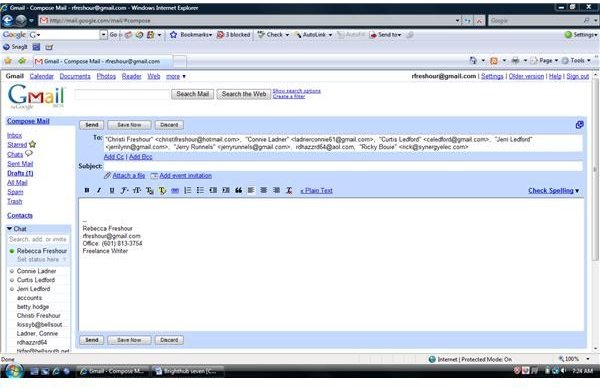Decrease indent of the paragraph

tap(213, 190)
